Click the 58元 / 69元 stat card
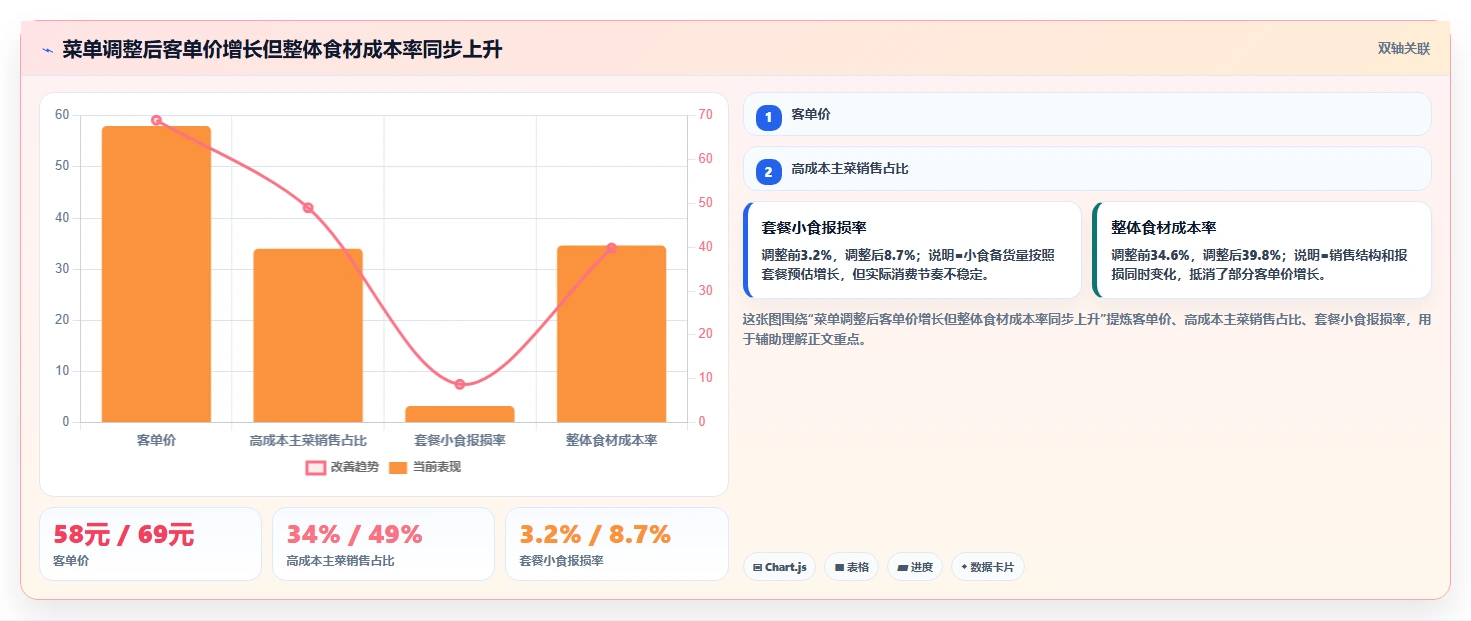This screenshot has height=621, width=1471. (150, 544)
